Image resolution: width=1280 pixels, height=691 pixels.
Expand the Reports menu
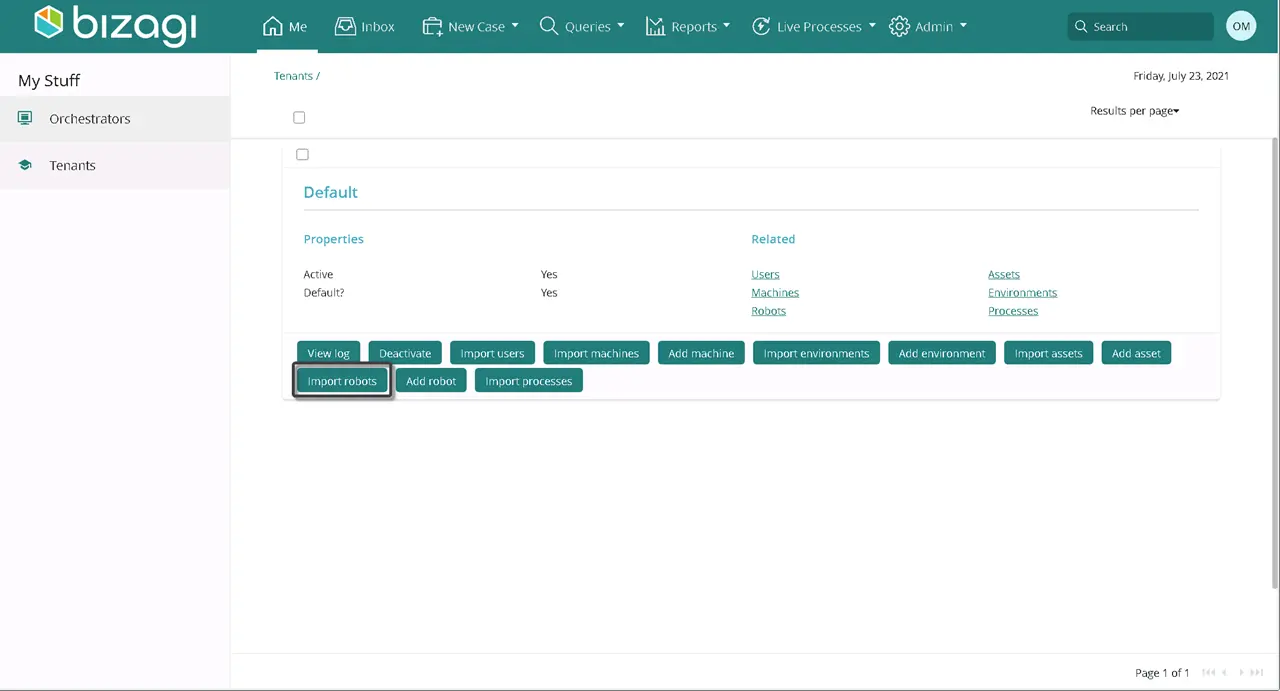click(x=688, y=26)
